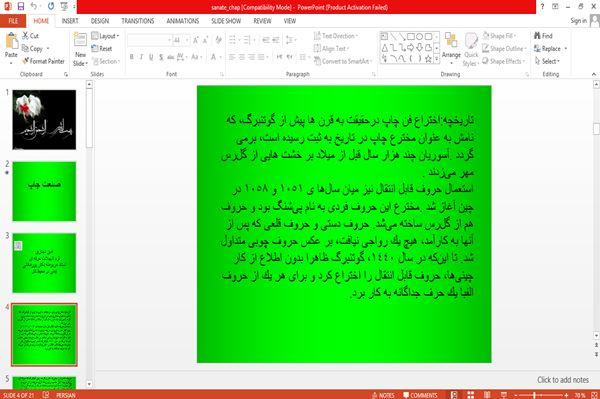This screenshot has height=399, width=600.
Task: Toggle Underline formatting
Action: pyautogui.click(x=151, y=57)
